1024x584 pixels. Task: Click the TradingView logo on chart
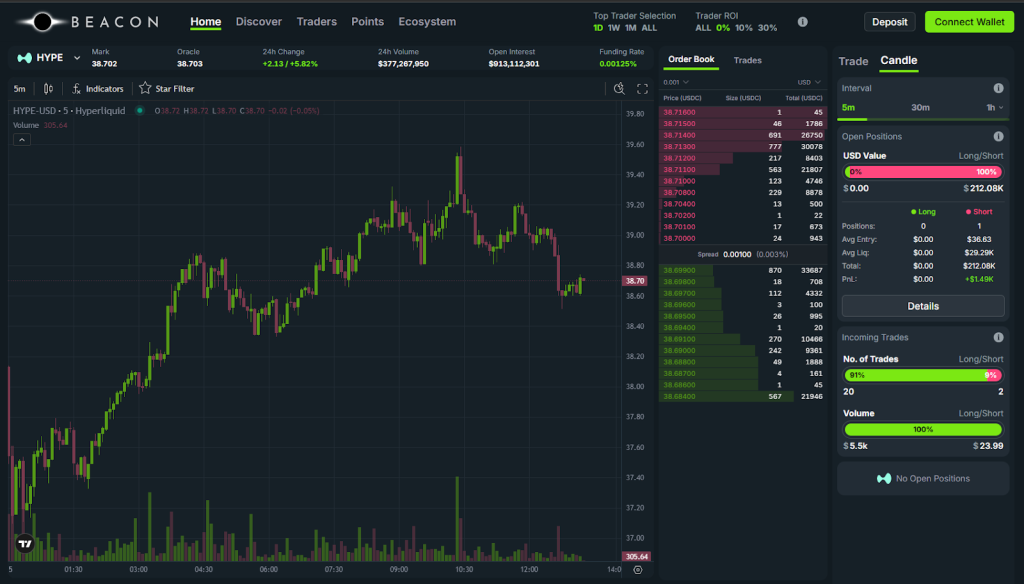pyautogui.click(x=25, y=544)
